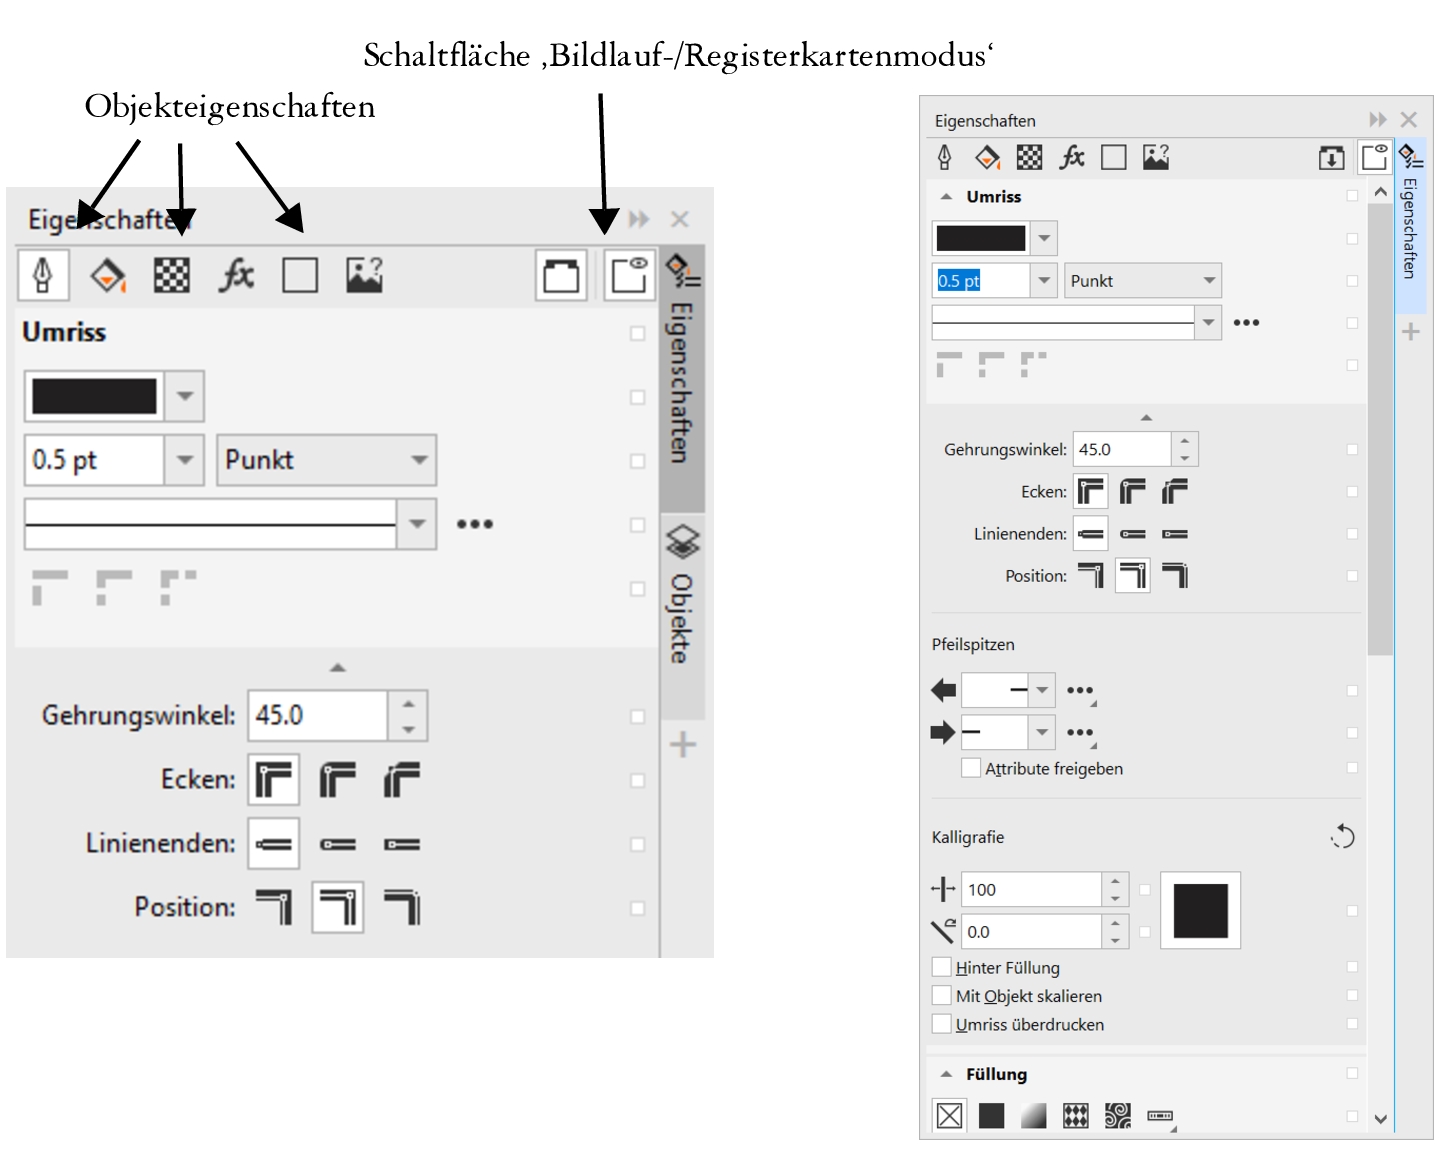The image size is (1450, 1149).
Task: Collapse the Umriss section in right panel
Action: pos(947,197)
